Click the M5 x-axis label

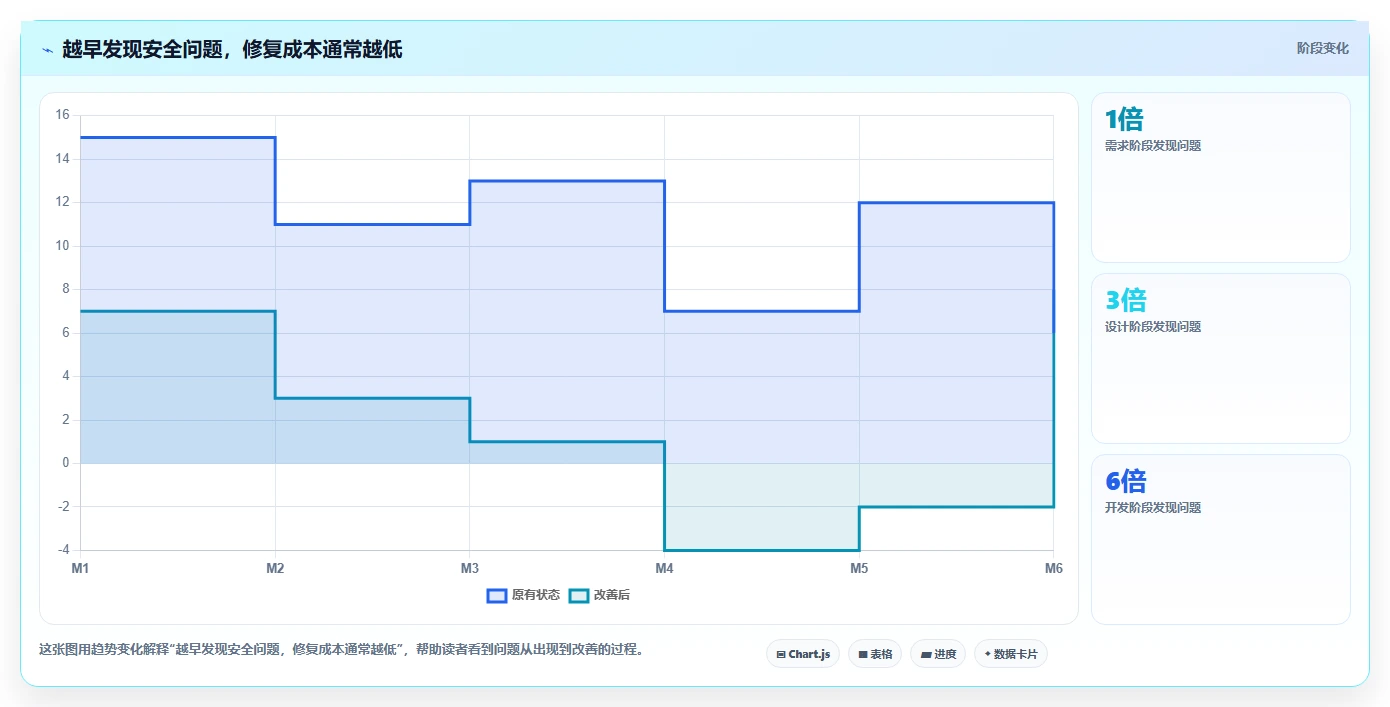[x=859, y=568]
